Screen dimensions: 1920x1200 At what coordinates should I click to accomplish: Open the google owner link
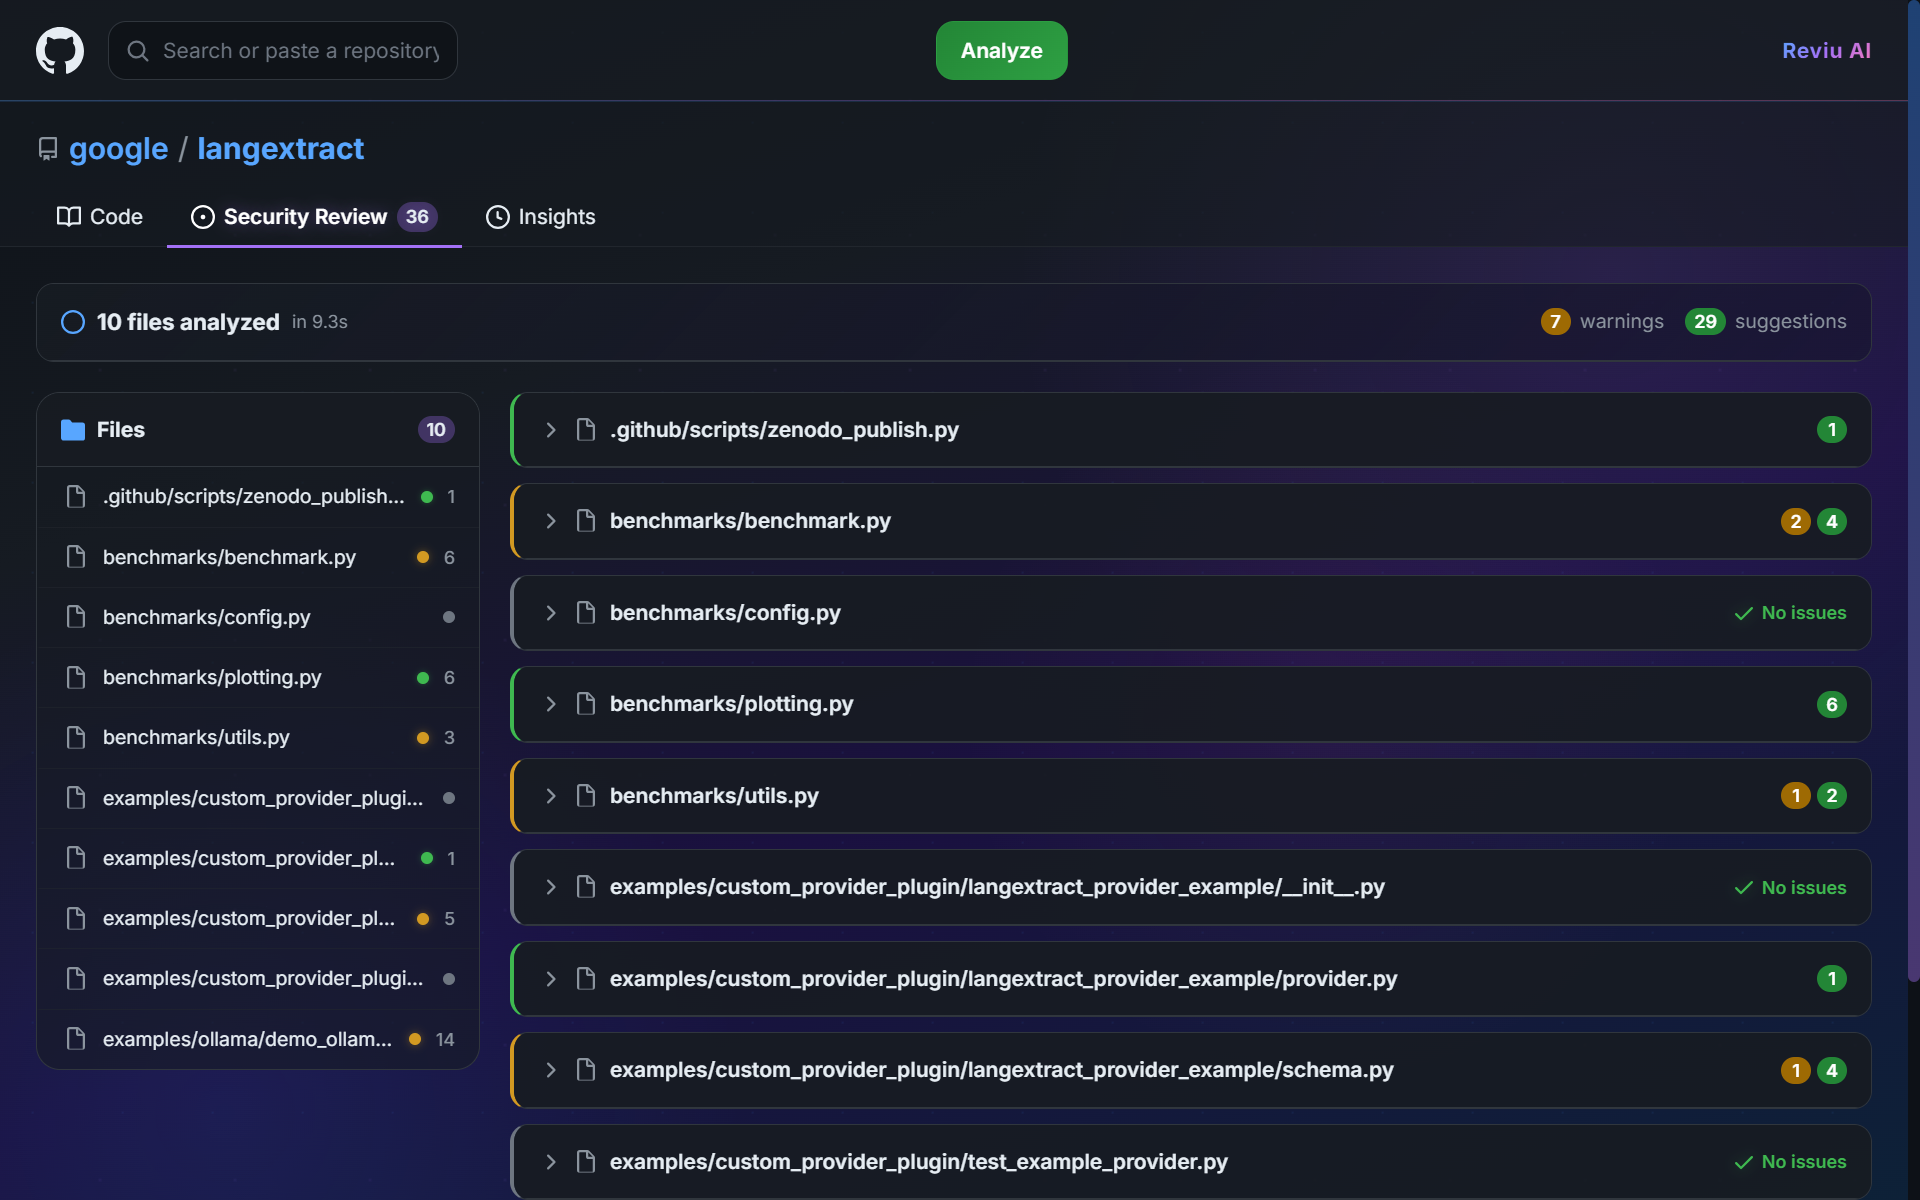tap(119, 149)
